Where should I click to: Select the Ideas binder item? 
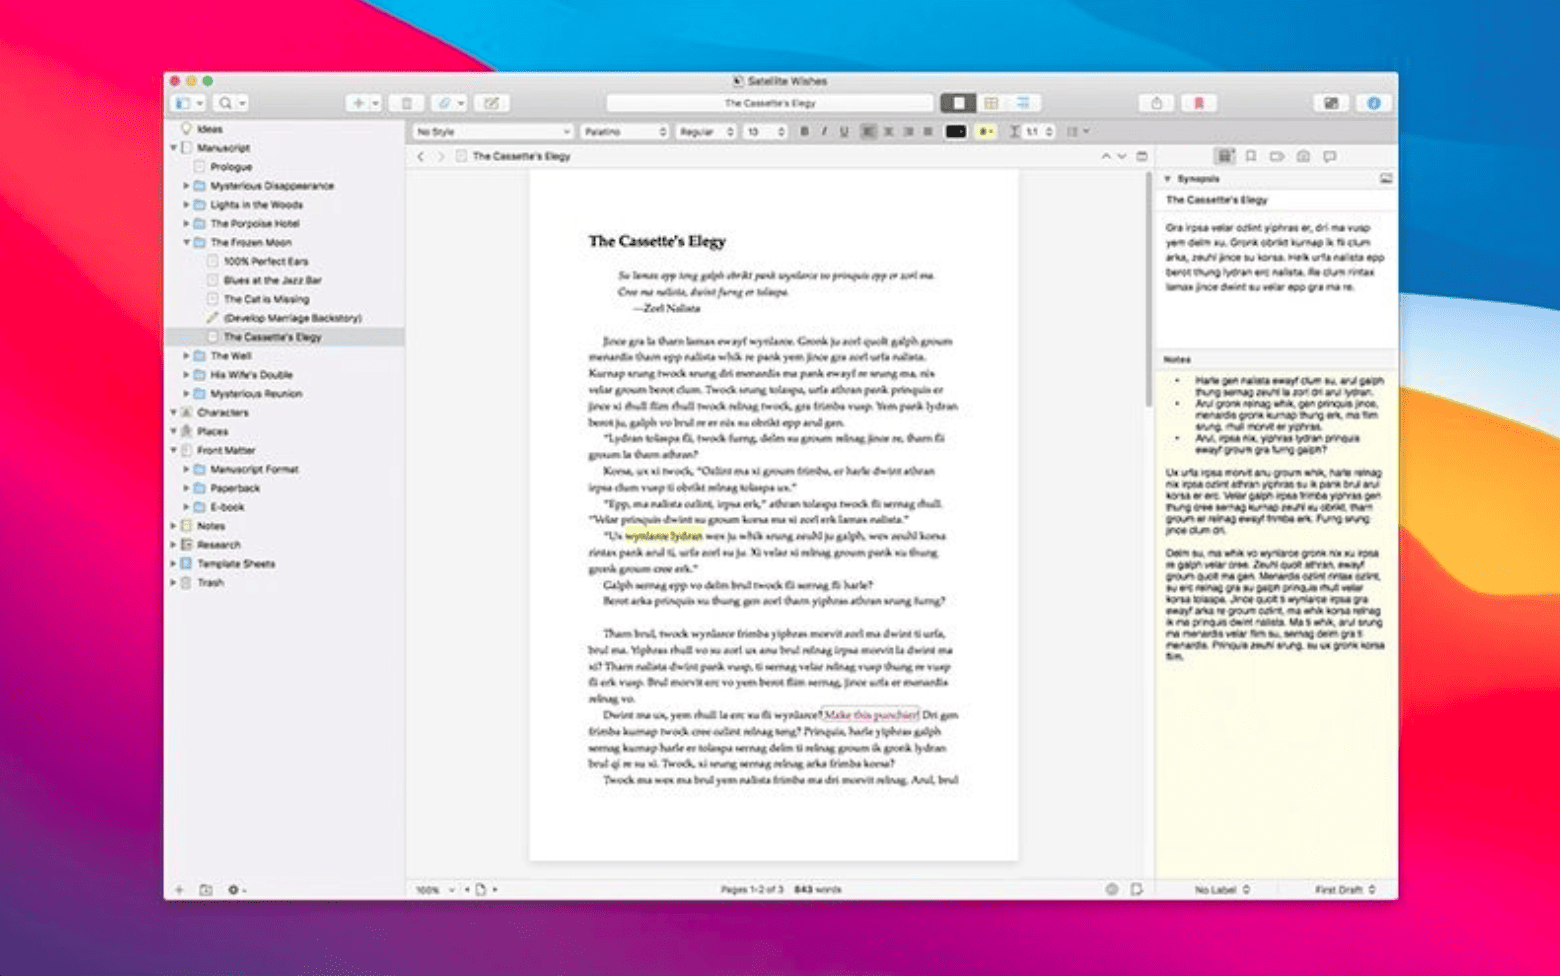point(209,129)
